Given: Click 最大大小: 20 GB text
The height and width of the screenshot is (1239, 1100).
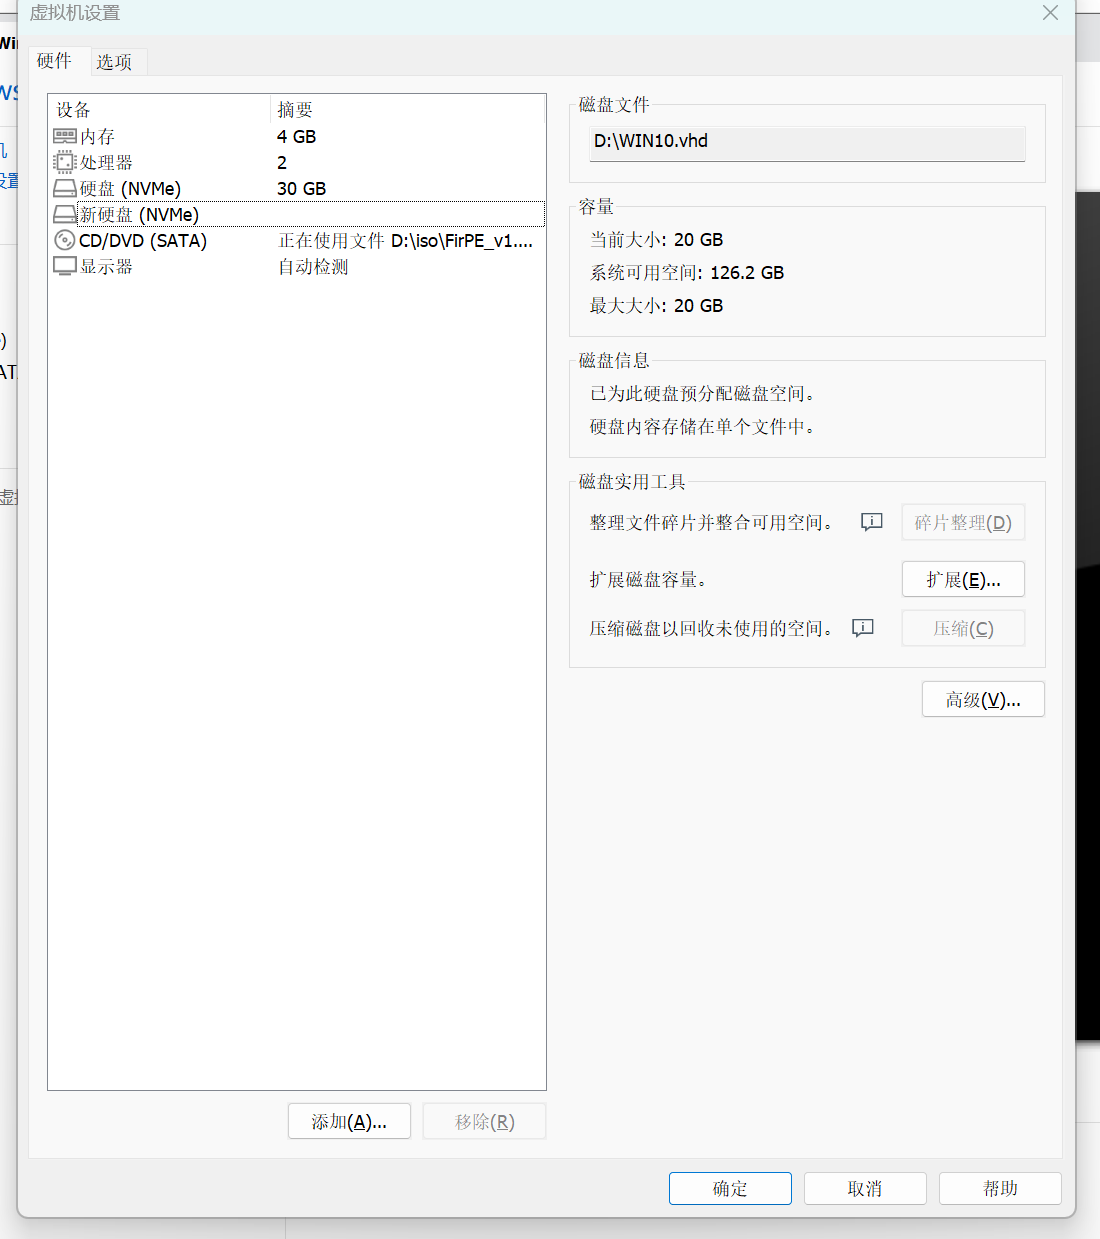Looking at the screenshot, I should tap(656, 305).
